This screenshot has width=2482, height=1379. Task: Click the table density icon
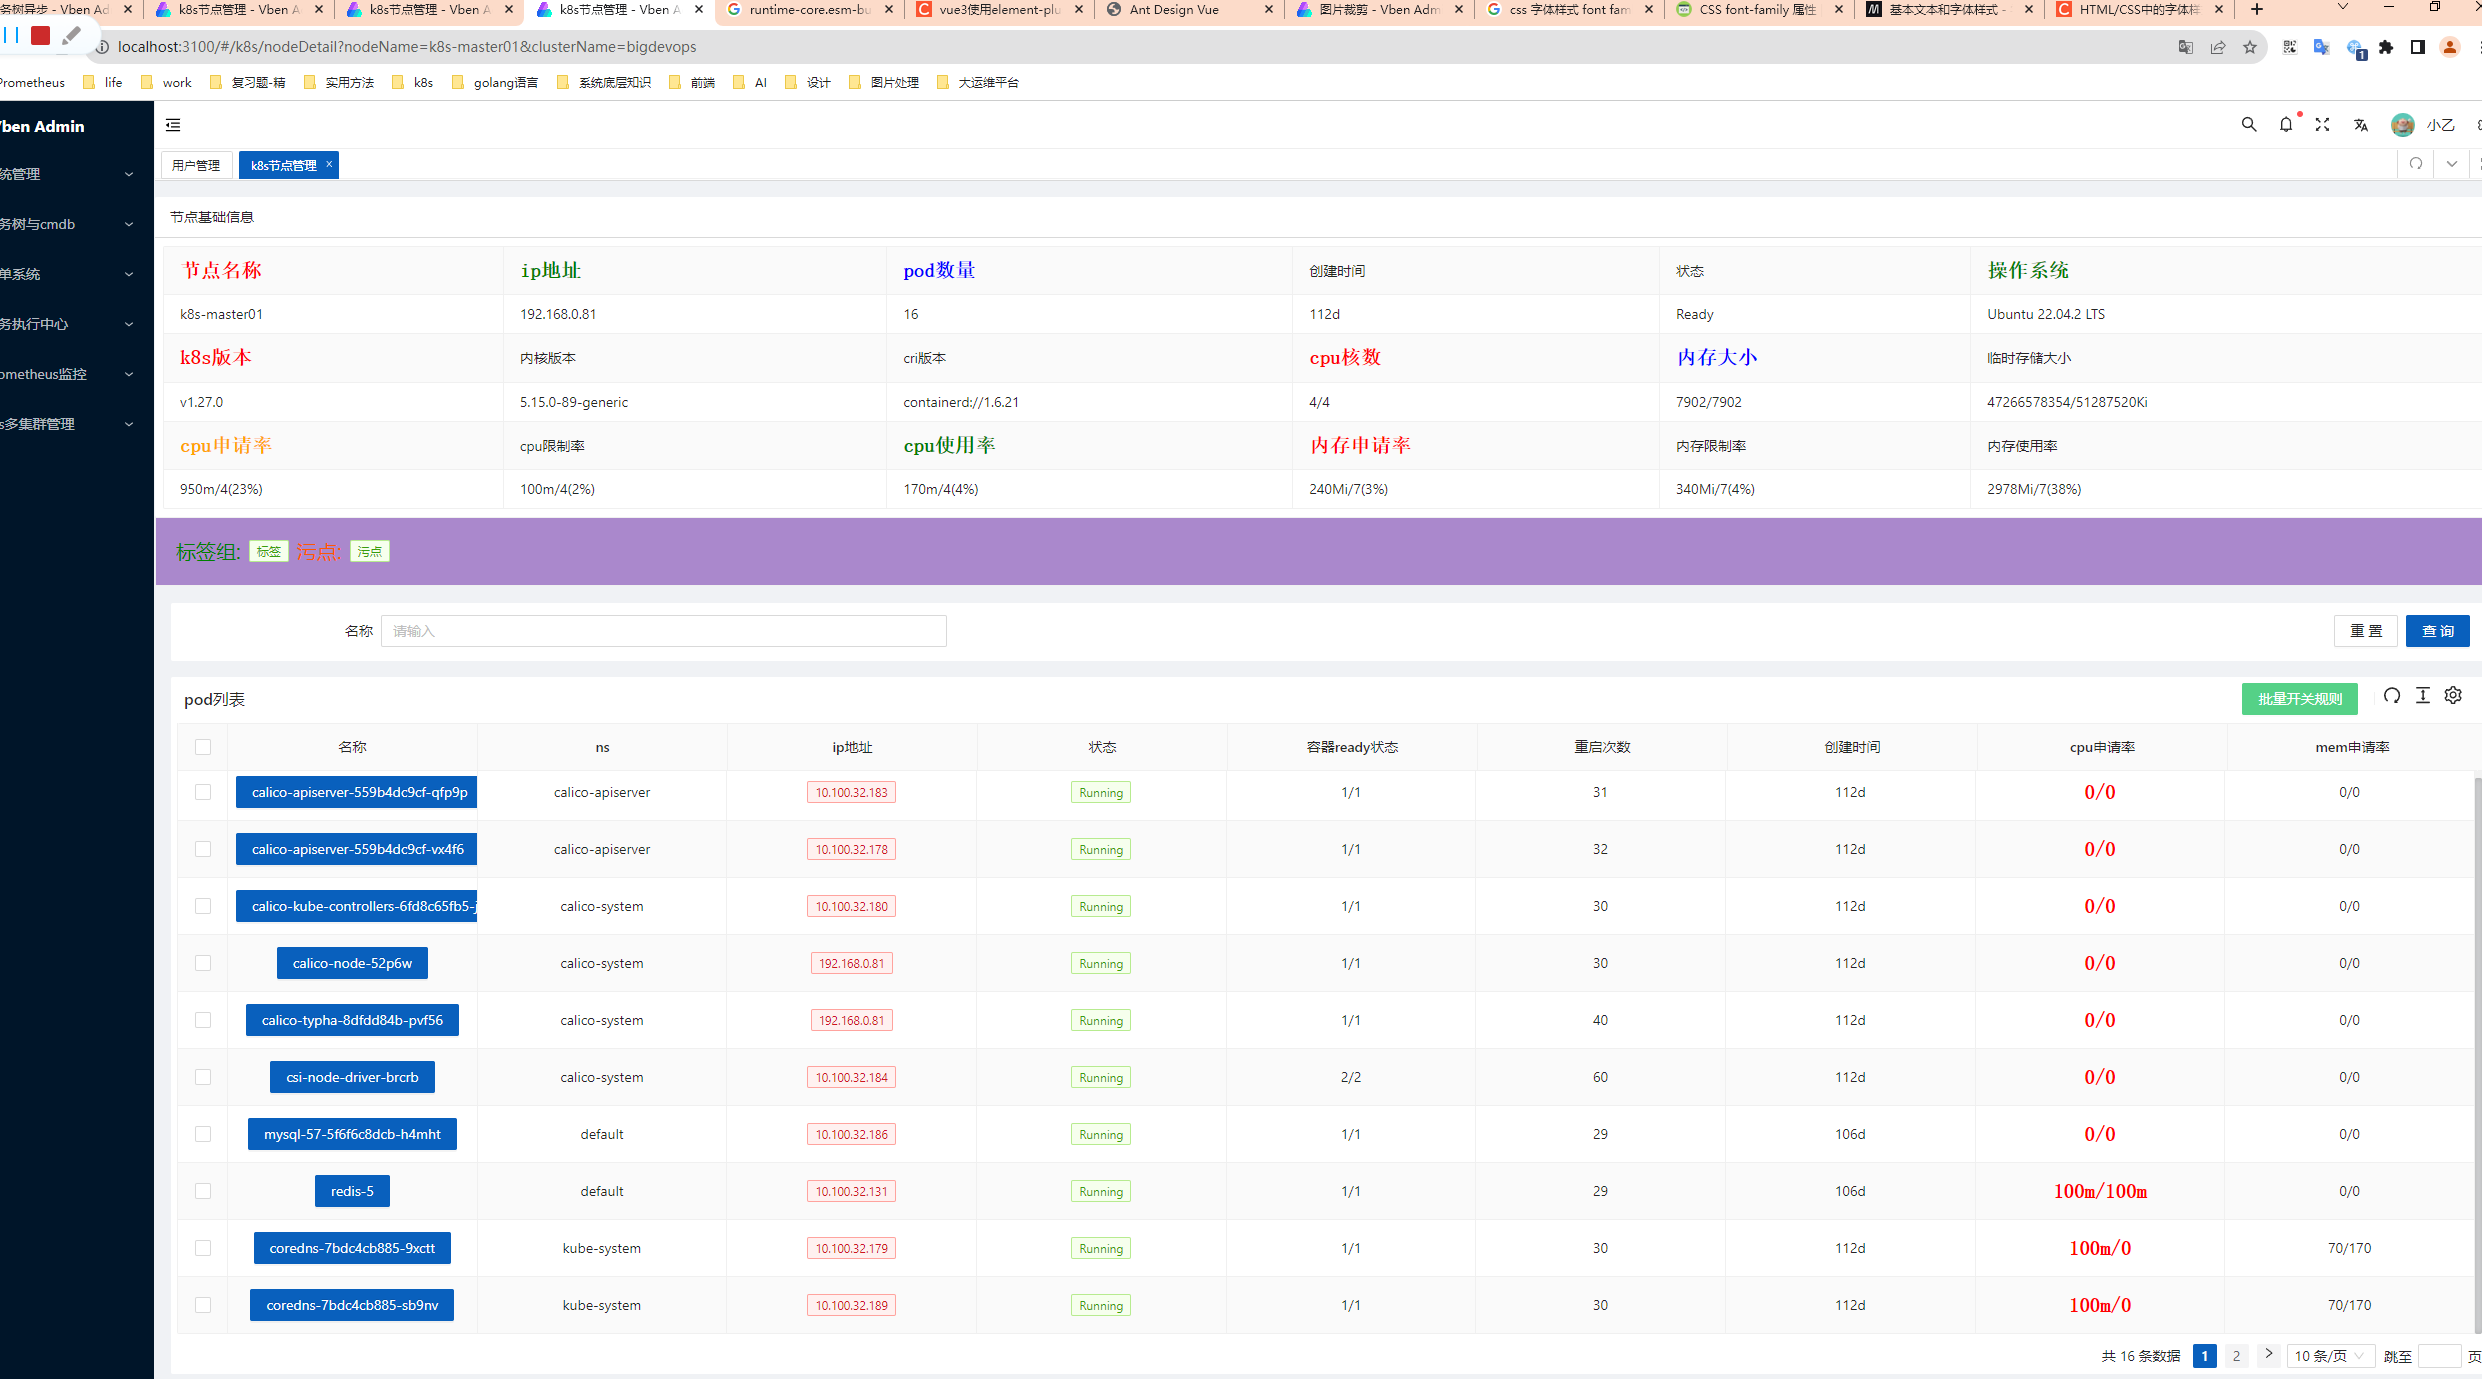tap(2423, 696)
